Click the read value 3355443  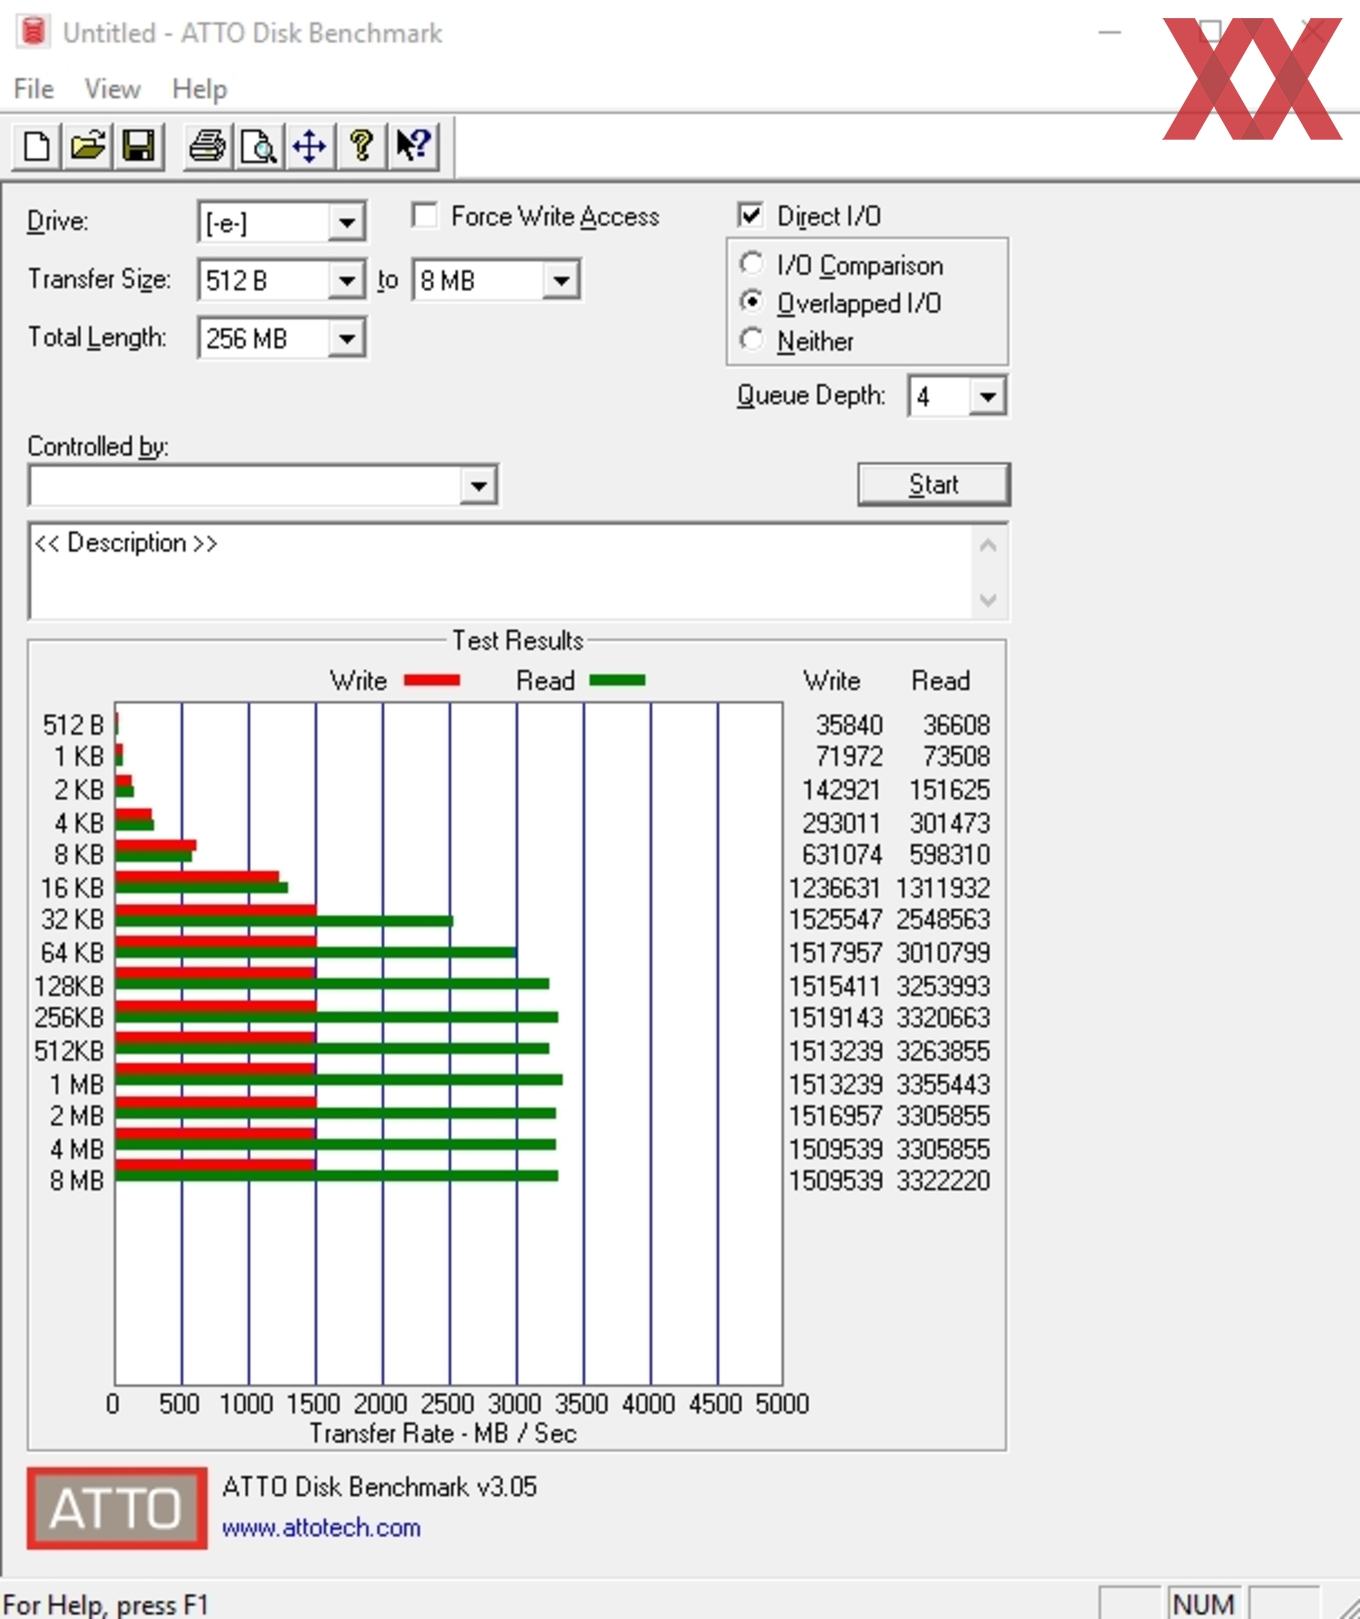click(943, 1084)
